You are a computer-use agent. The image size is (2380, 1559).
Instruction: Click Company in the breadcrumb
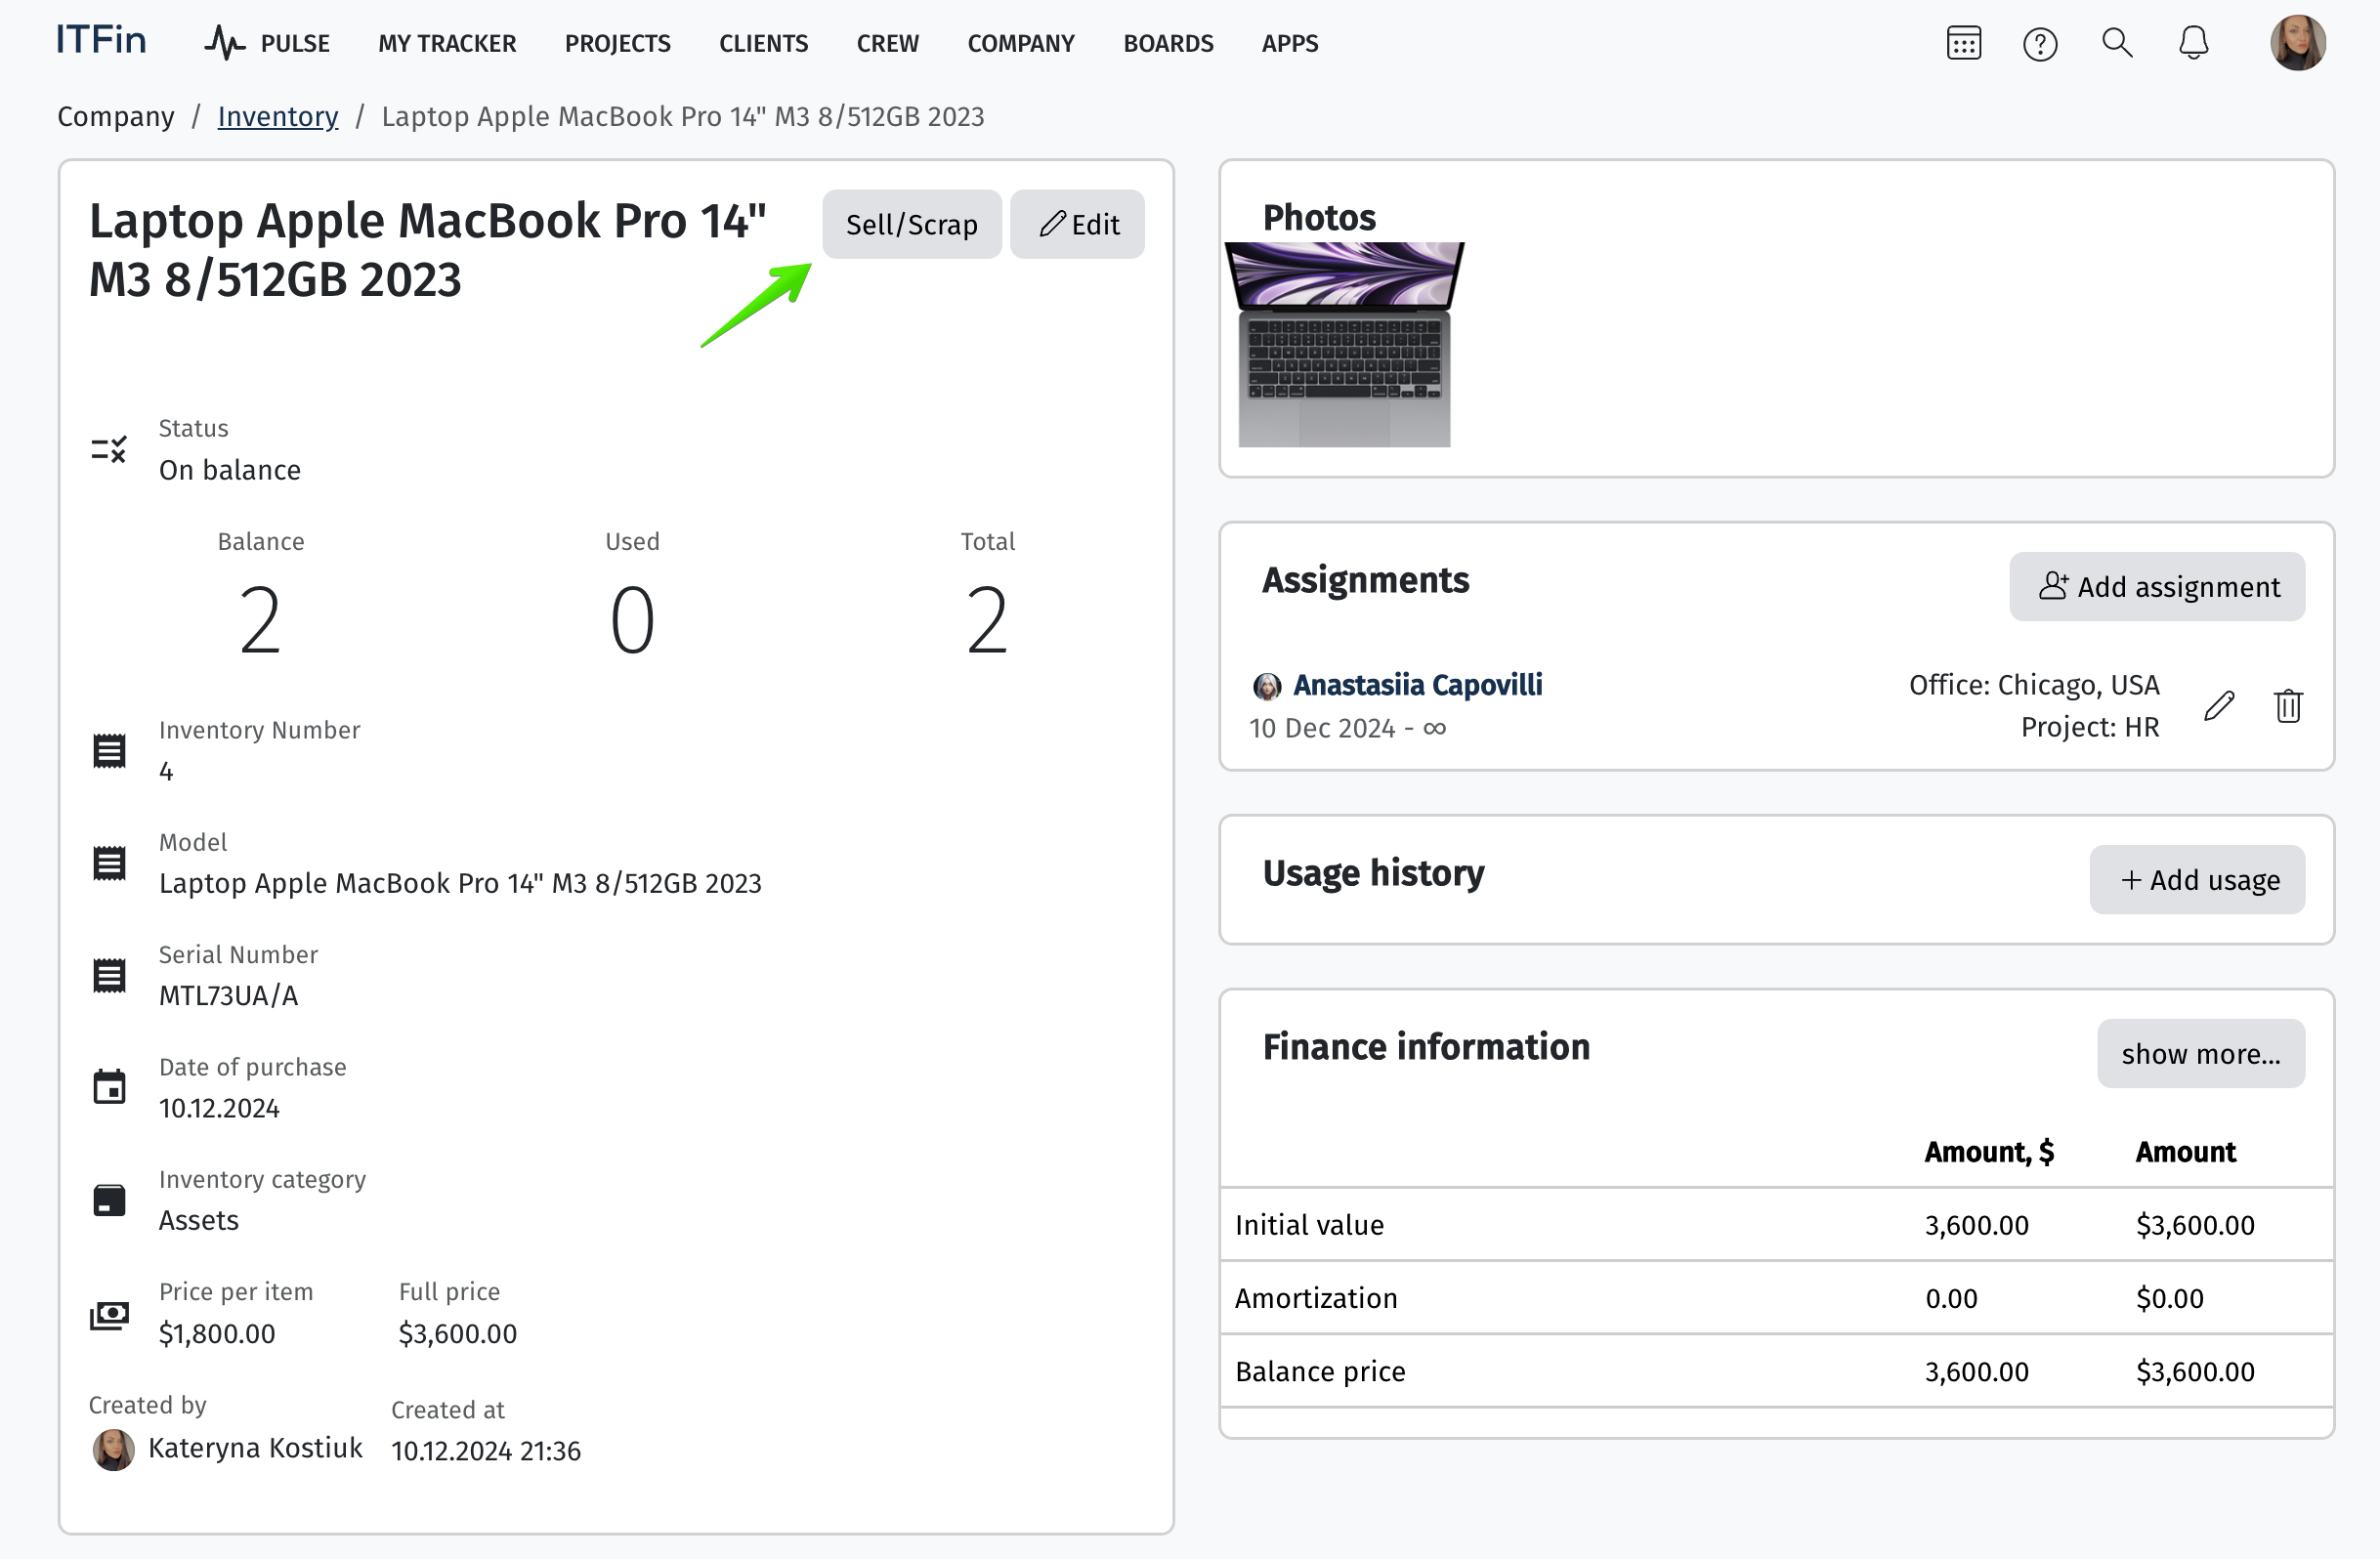(116, 116)
